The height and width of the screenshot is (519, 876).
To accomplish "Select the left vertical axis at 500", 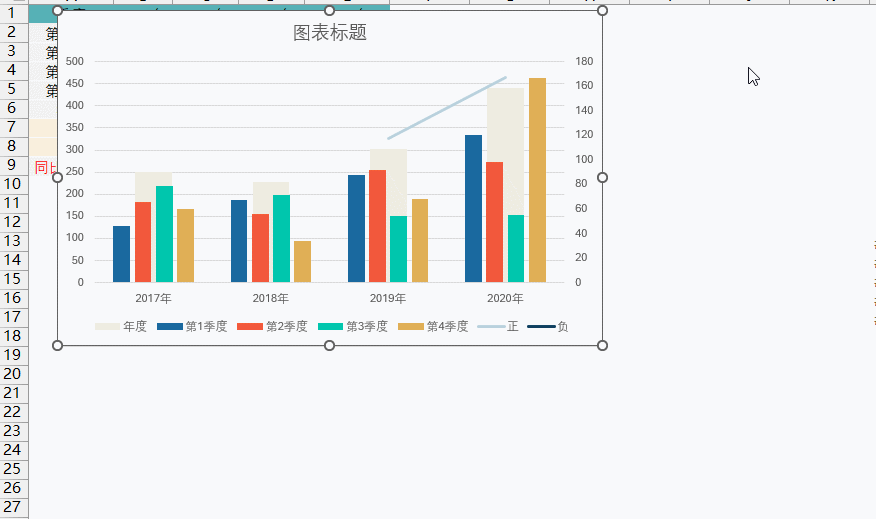I will point(74,61).
